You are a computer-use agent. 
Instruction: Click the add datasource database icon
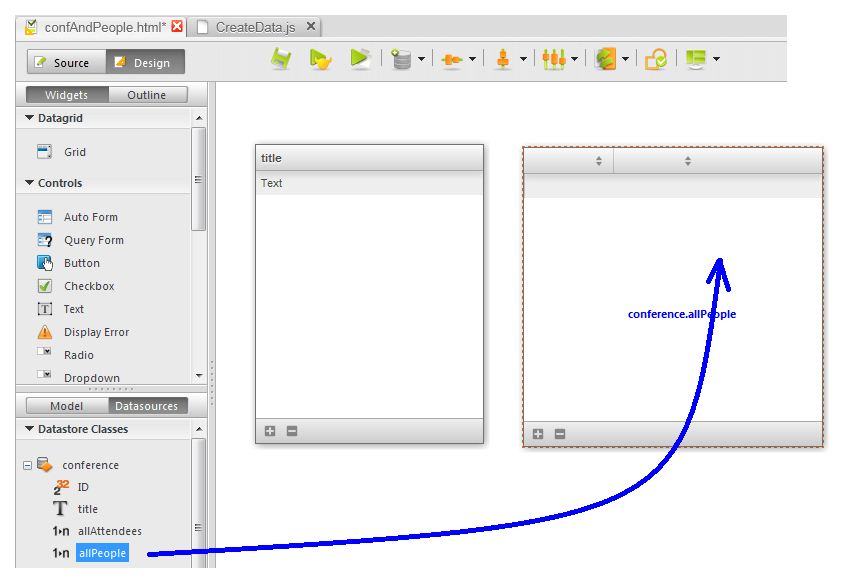click(x=402, y=60)
